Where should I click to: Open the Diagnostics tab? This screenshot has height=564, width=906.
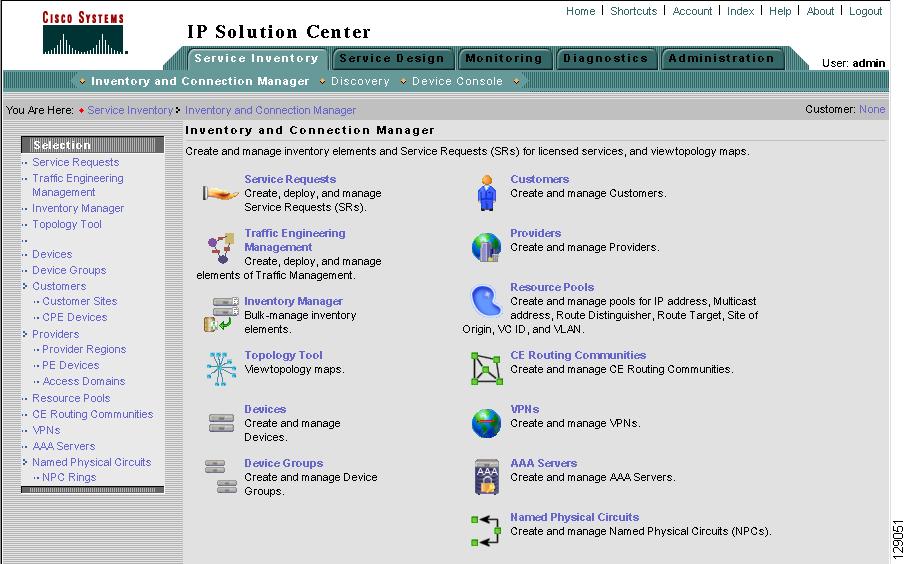coord(605,58)
